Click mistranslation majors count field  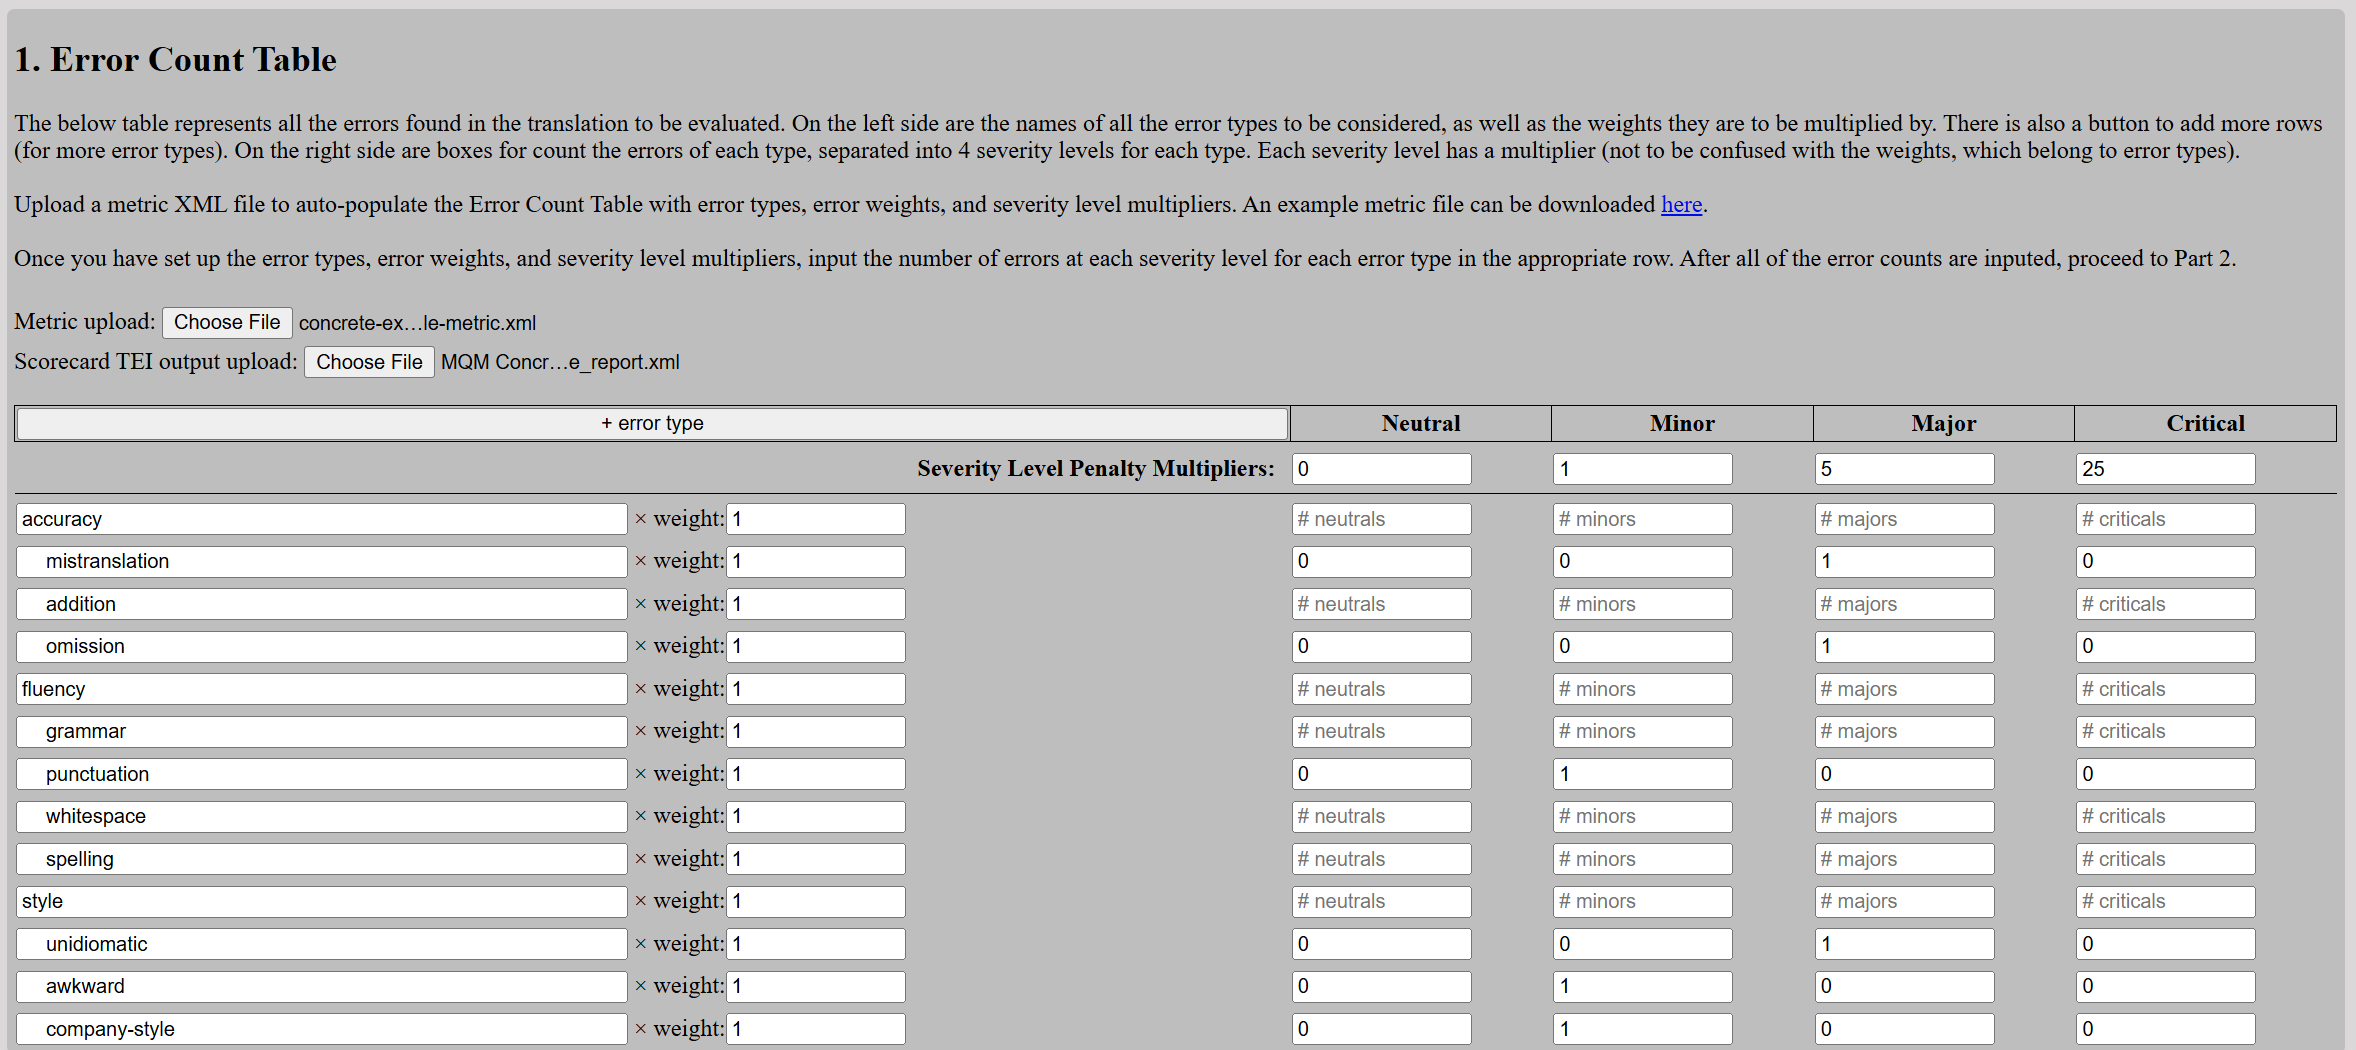(1904, 561)
